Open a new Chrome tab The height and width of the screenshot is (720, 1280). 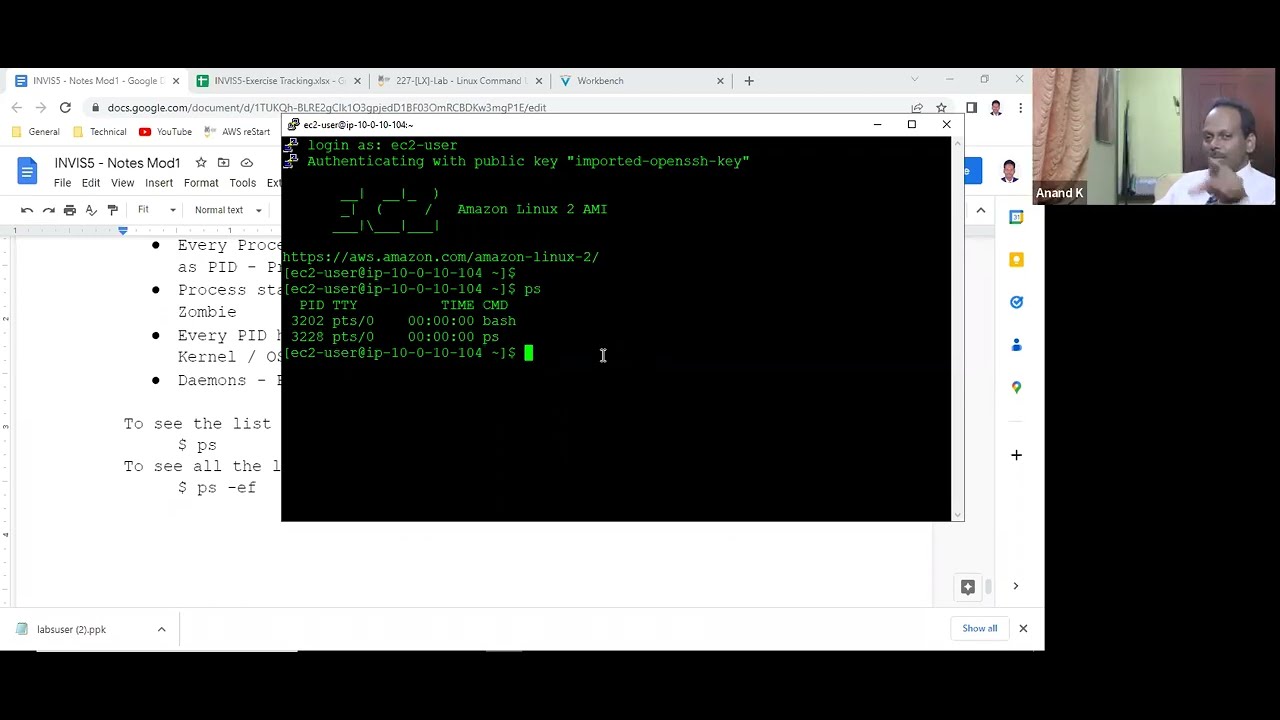(749, 81)
